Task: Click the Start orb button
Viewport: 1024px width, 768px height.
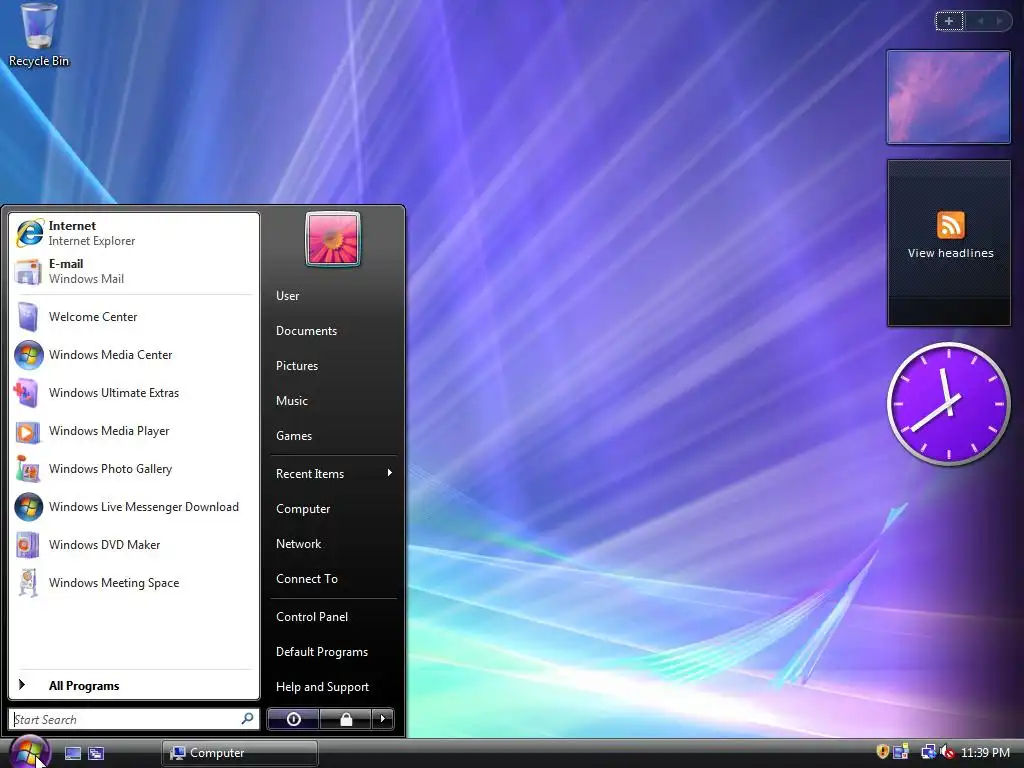Action: (x=30, y=751)
